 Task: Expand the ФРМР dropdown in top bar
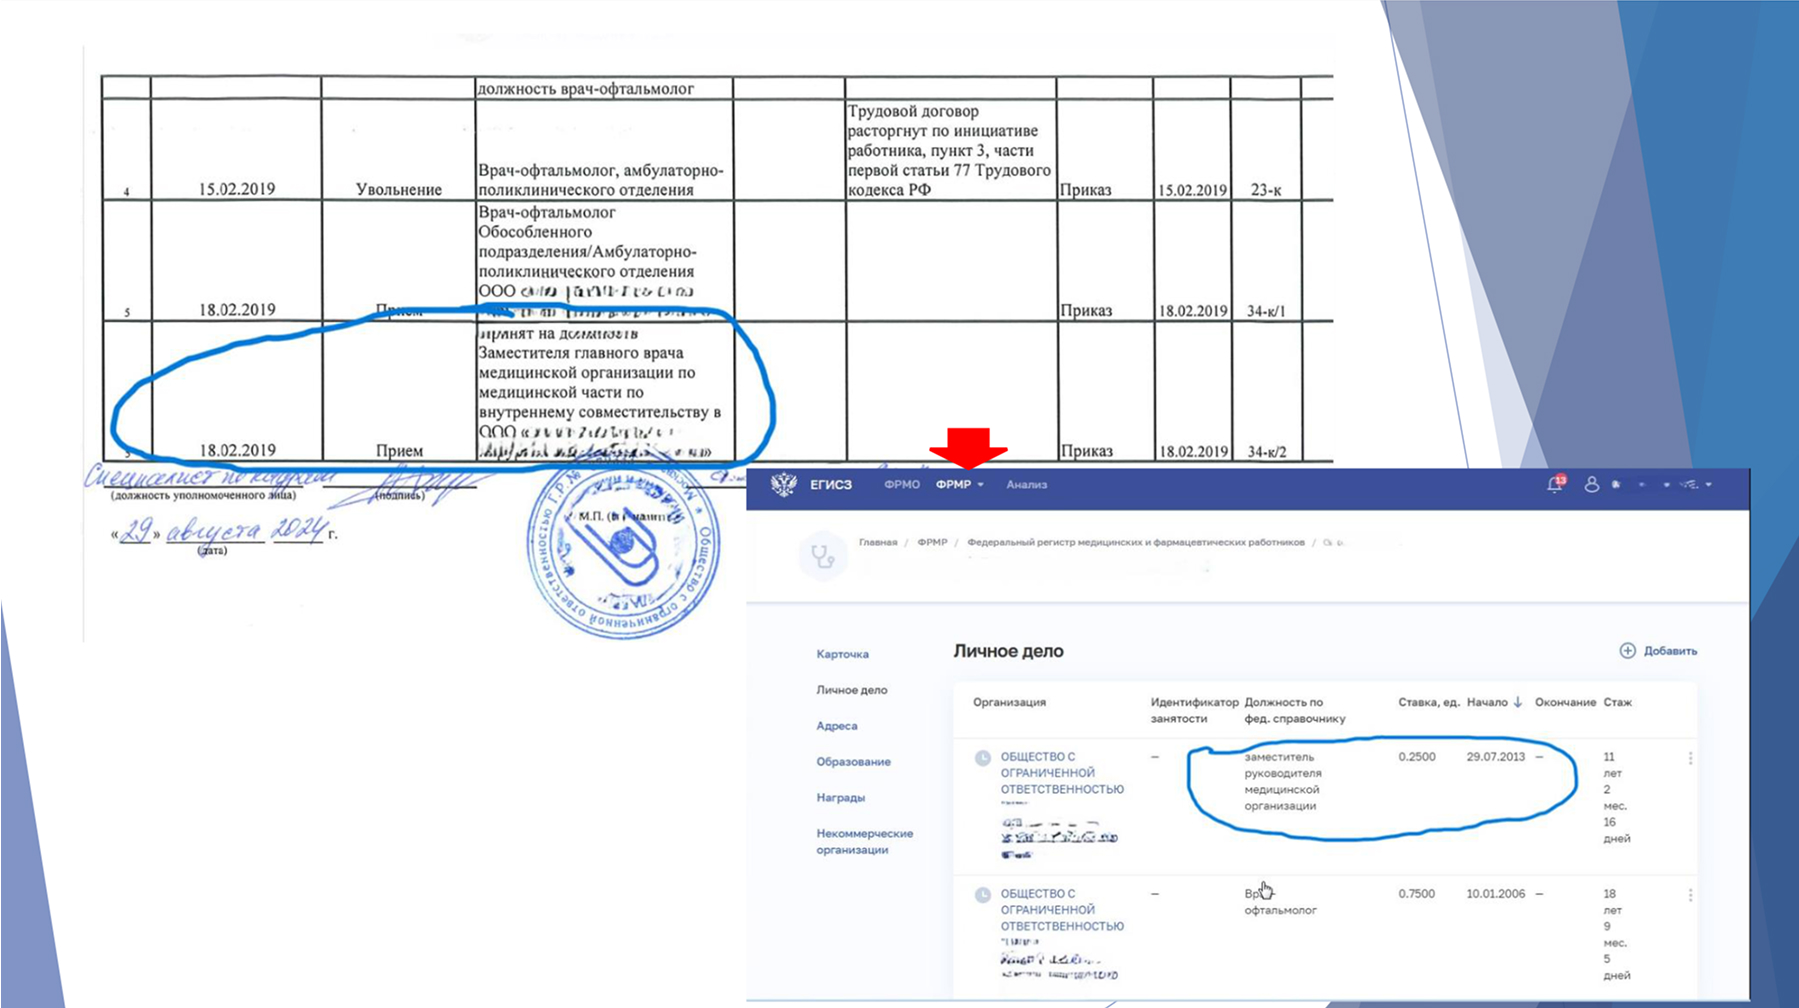980,485
